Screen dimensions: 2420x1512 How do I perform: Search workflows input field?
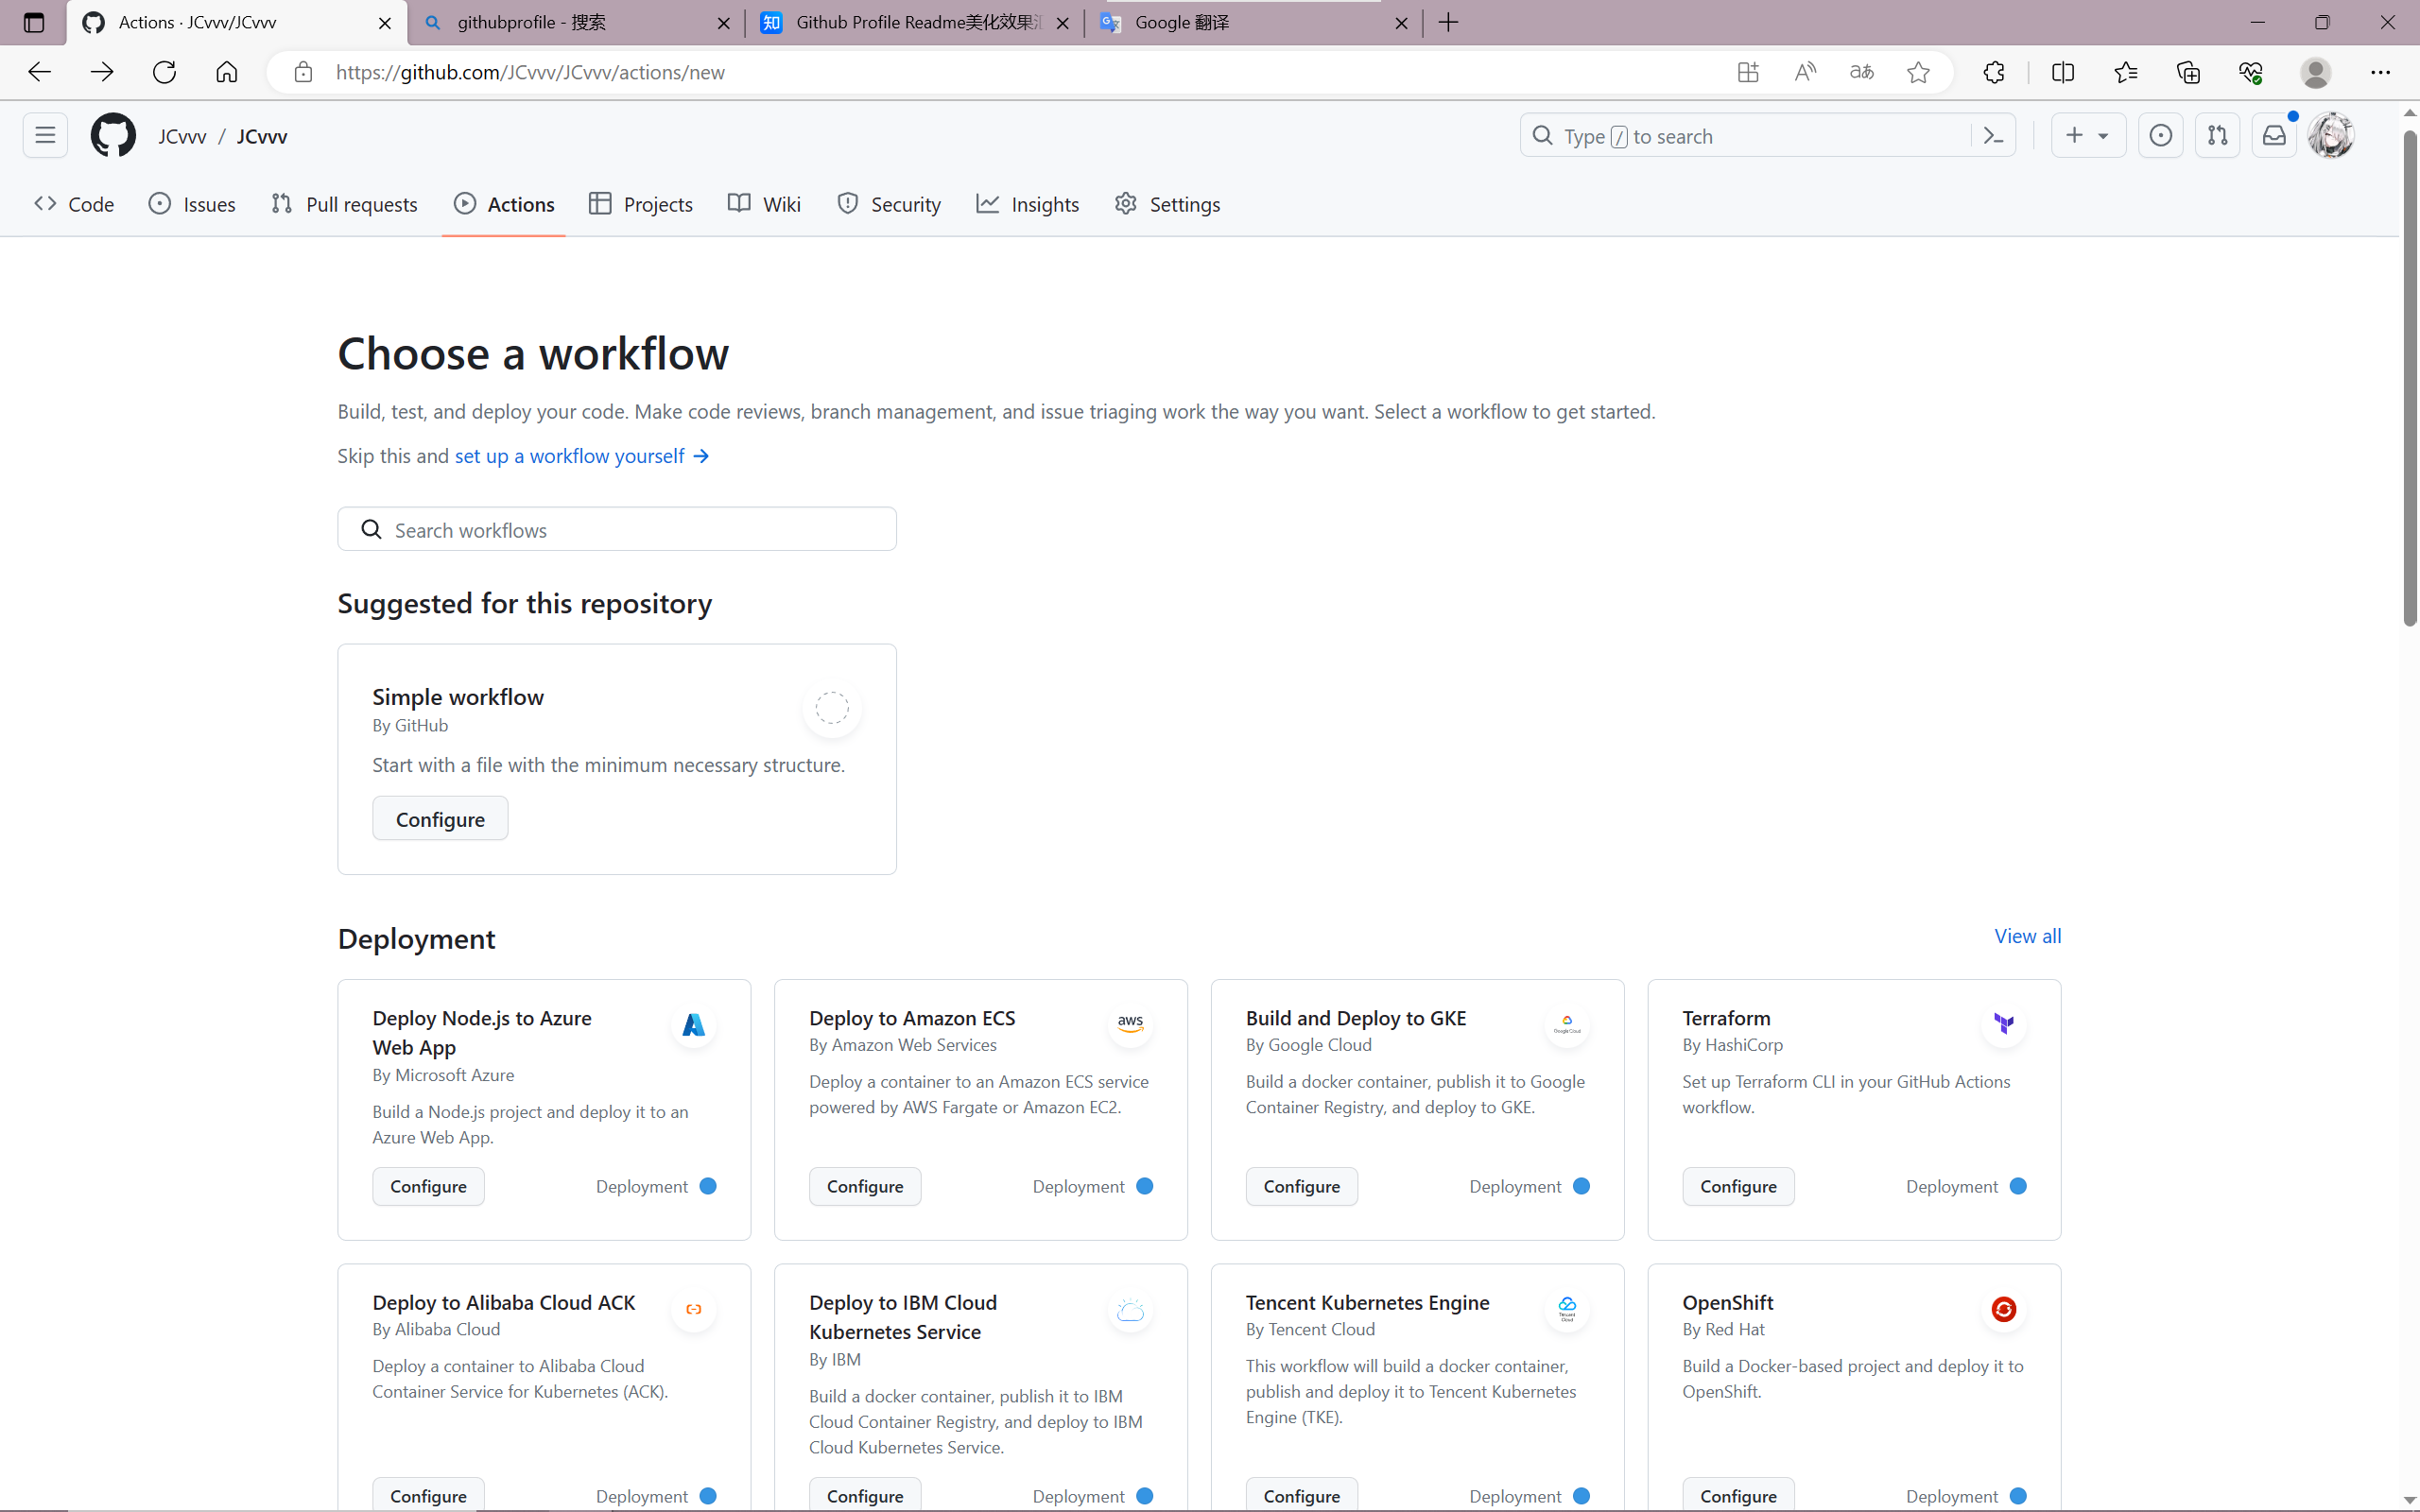coord(616,528)
